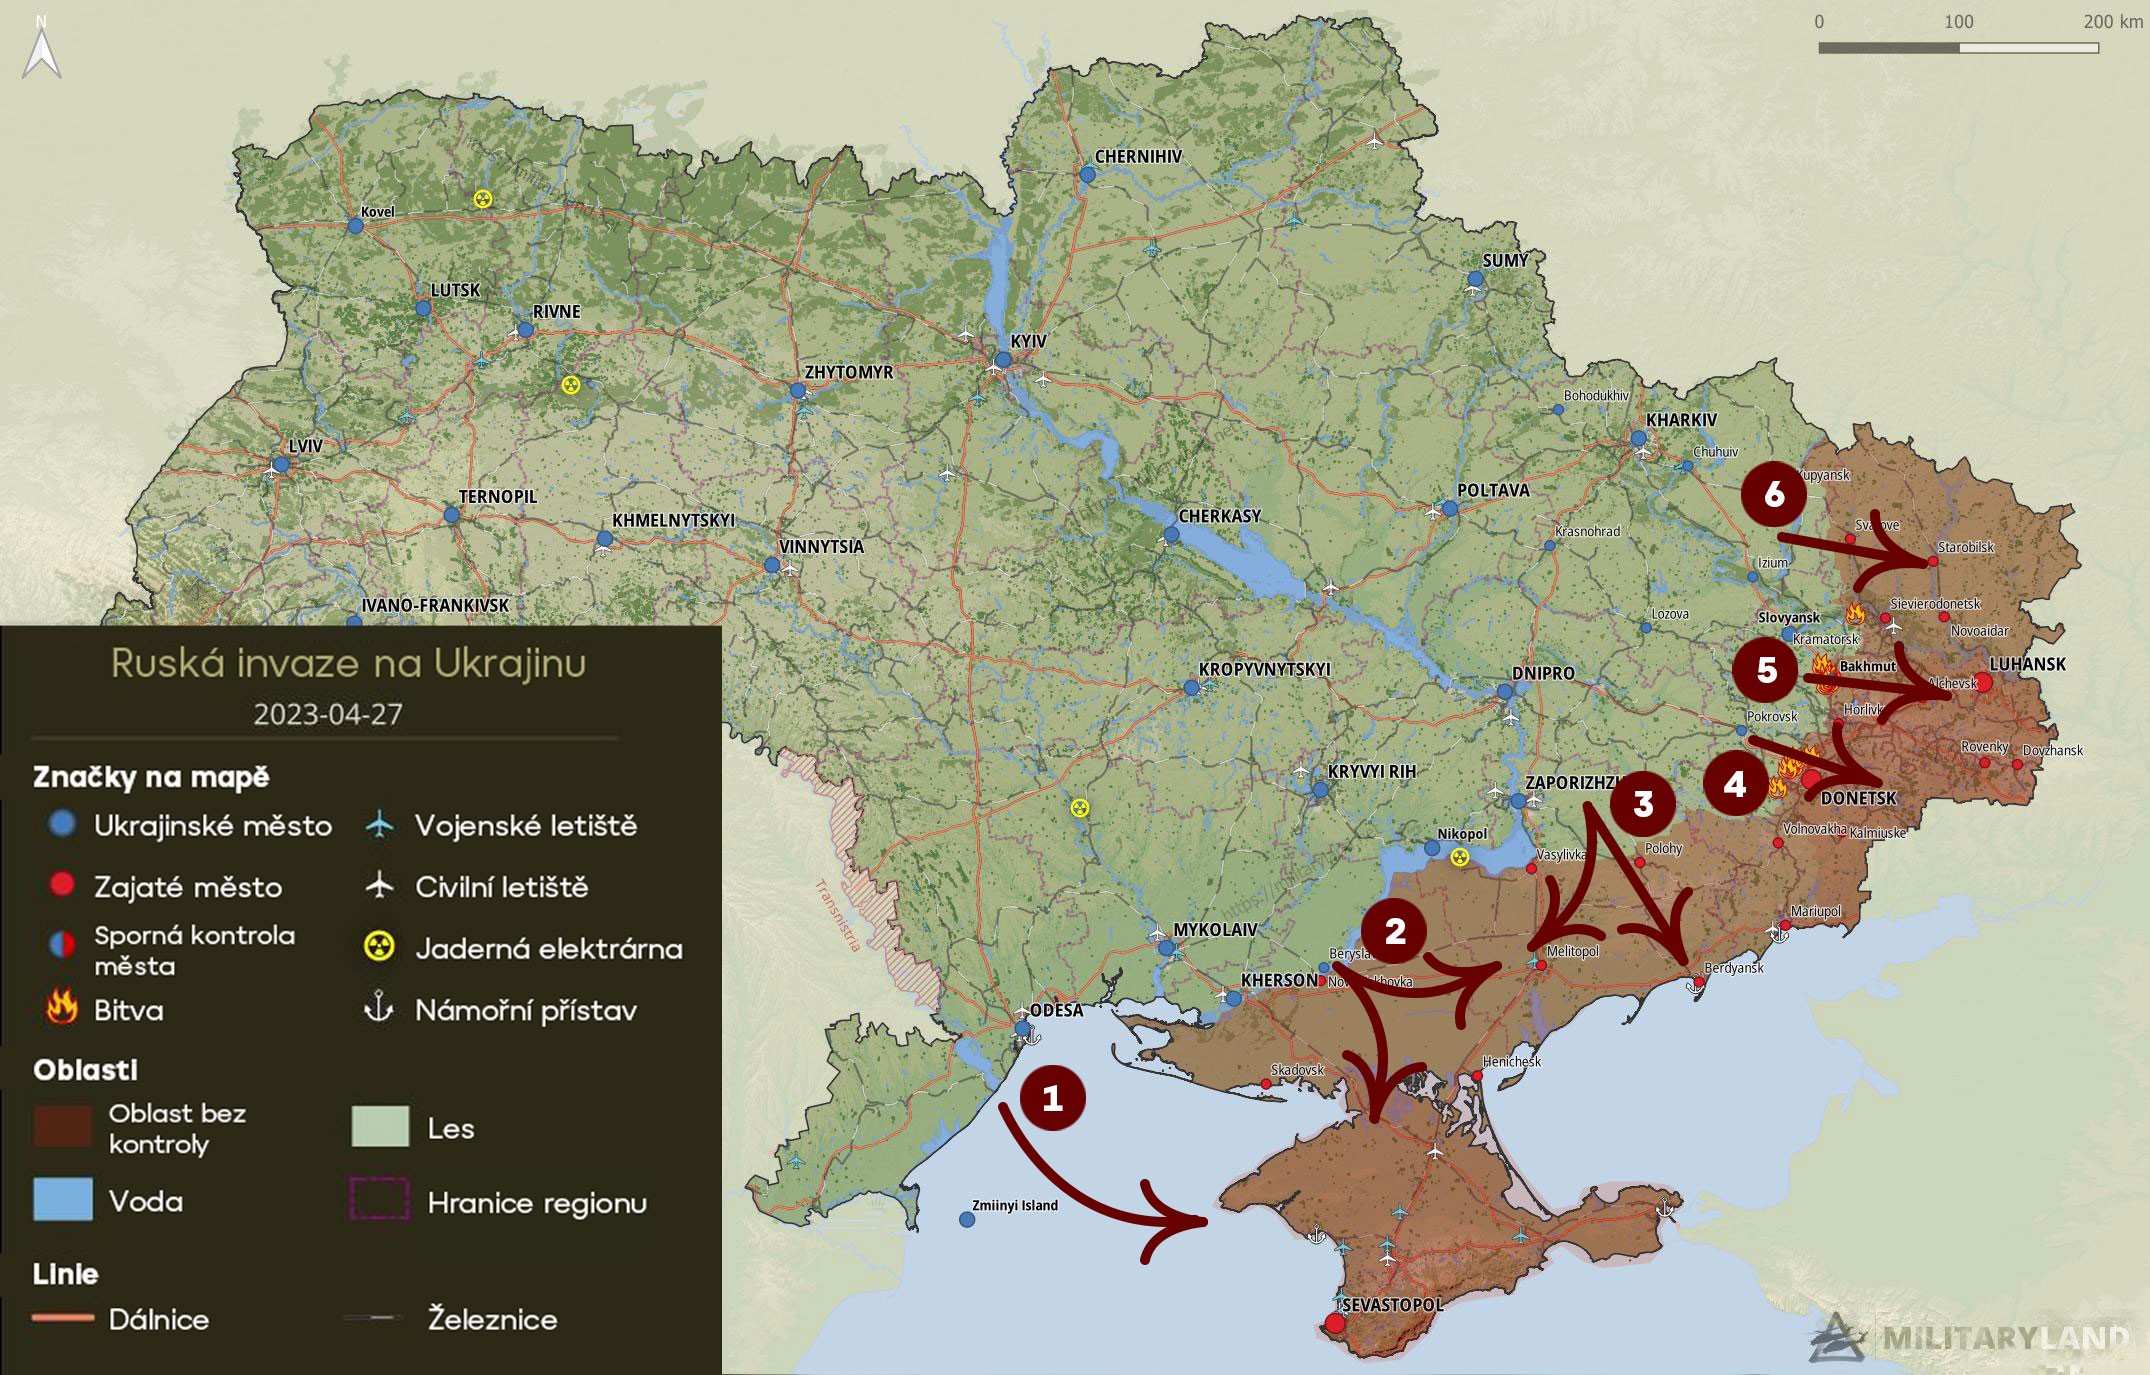Click the Kovel city marker dot
This screenshot has height=1375, width=2150.
coord(355,226)
